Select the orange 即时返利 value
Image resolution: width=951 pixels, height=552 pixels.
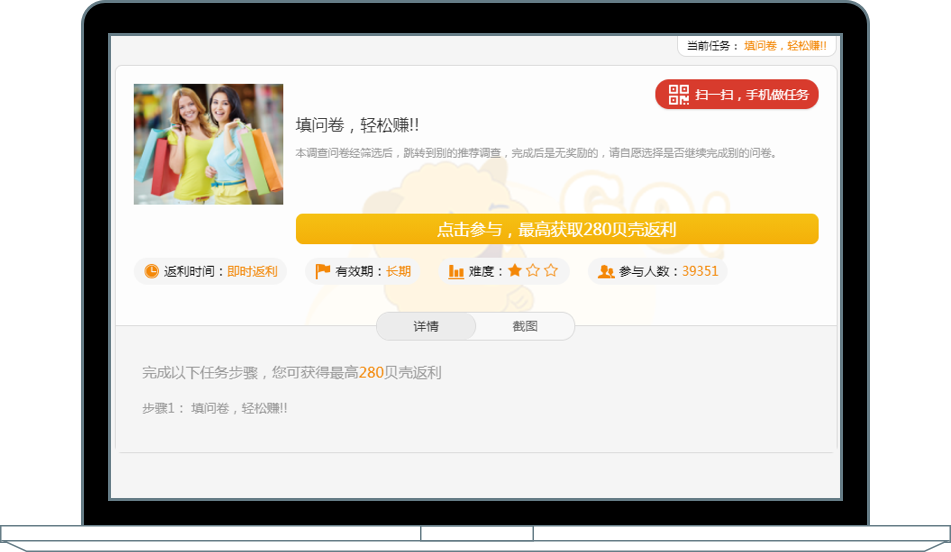click(252, 271)
